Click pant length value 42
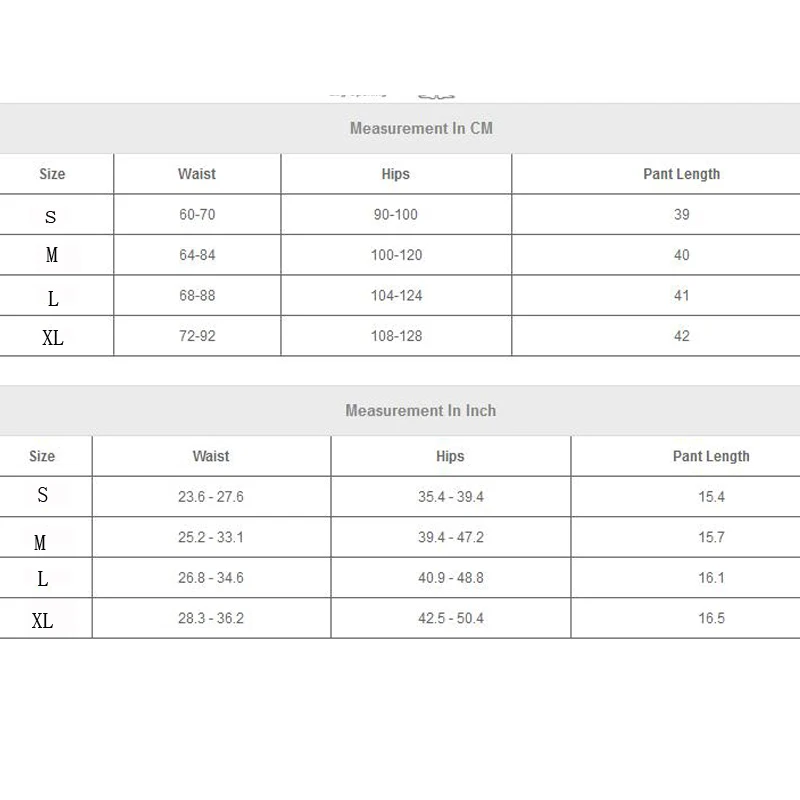The image size is (800, 800). 681,336
